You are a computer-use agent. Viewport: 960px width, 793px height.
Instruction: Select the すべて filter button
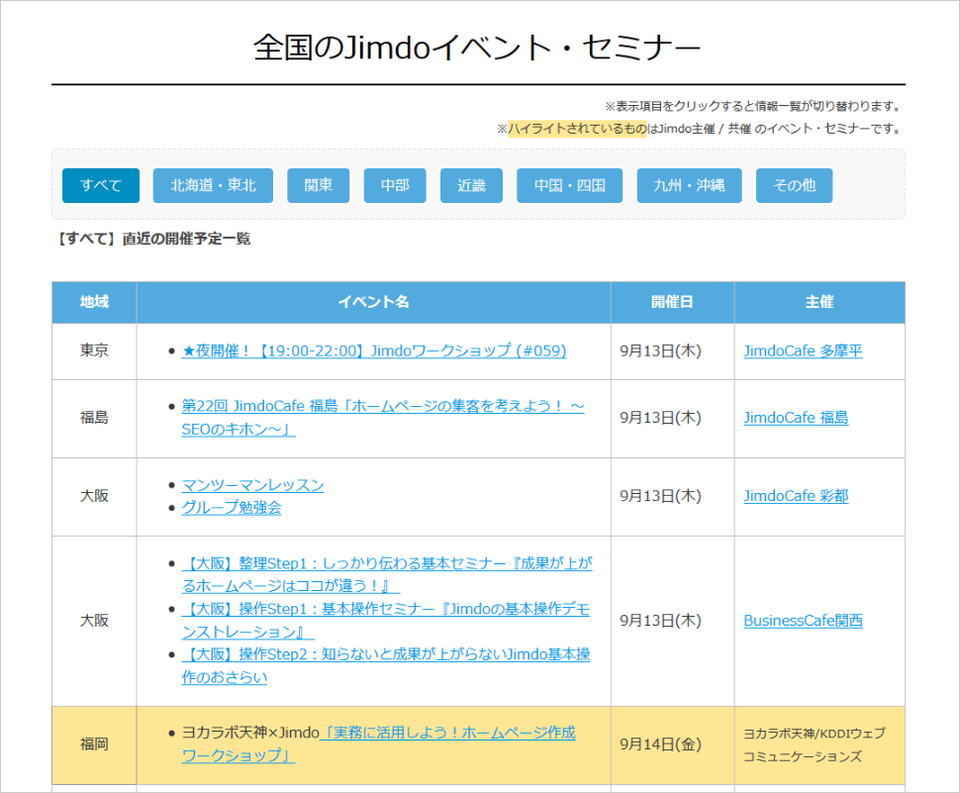pos(100,185)
